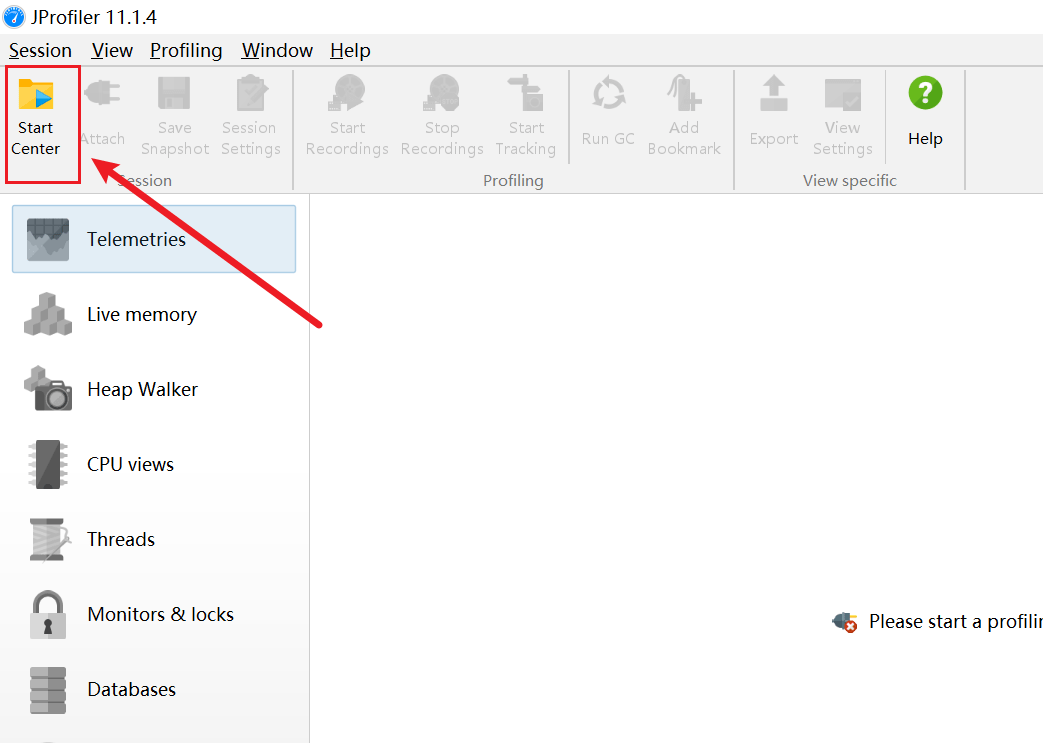Open the Heap Walker section

142,389
